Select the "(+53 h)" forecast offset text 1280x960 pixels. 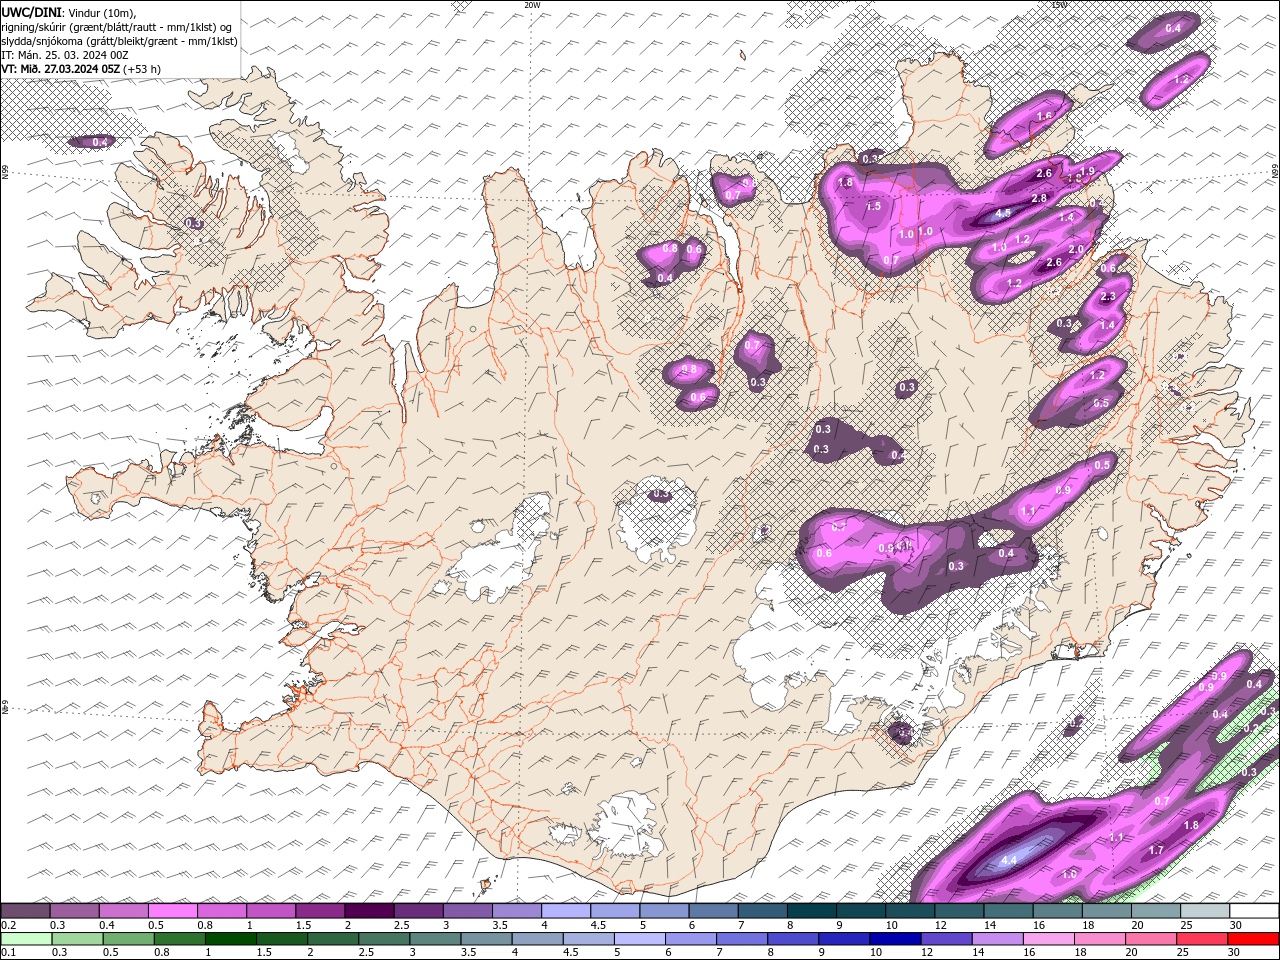[x=142, y=69]
